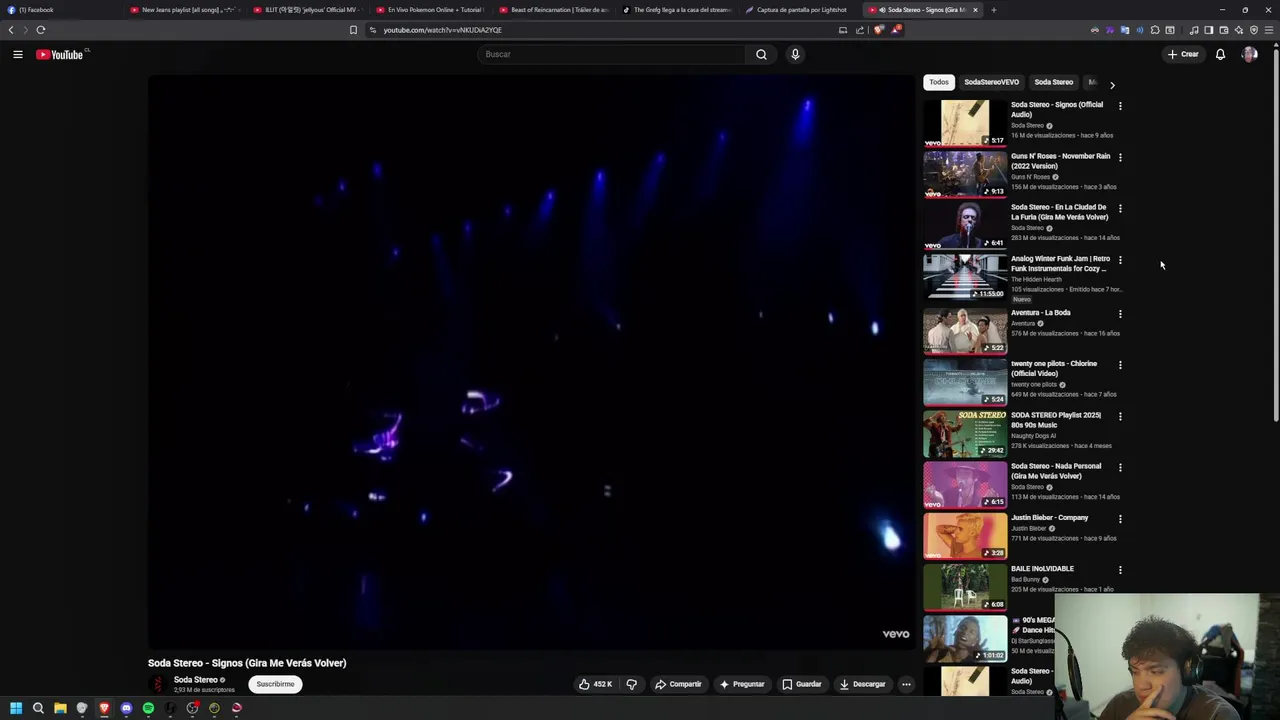
Task: Switch to the Facebook browser tab
Action: [x=62, y=10]
